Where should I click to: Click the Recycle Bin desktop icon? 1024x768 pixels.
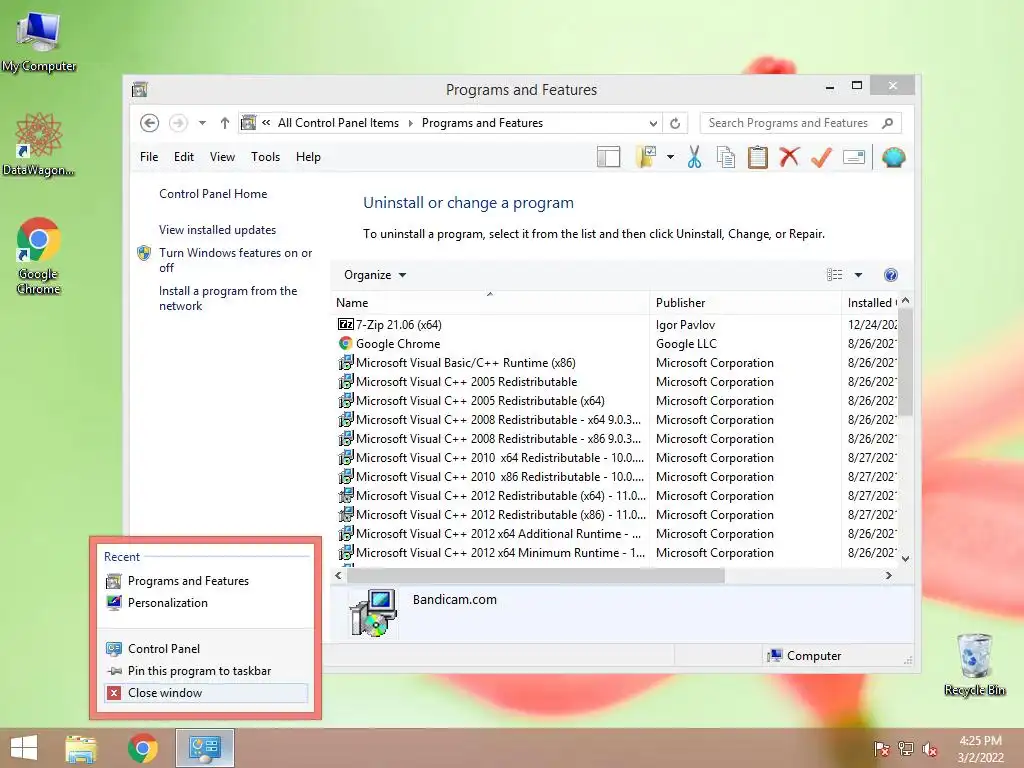(974, 664)
